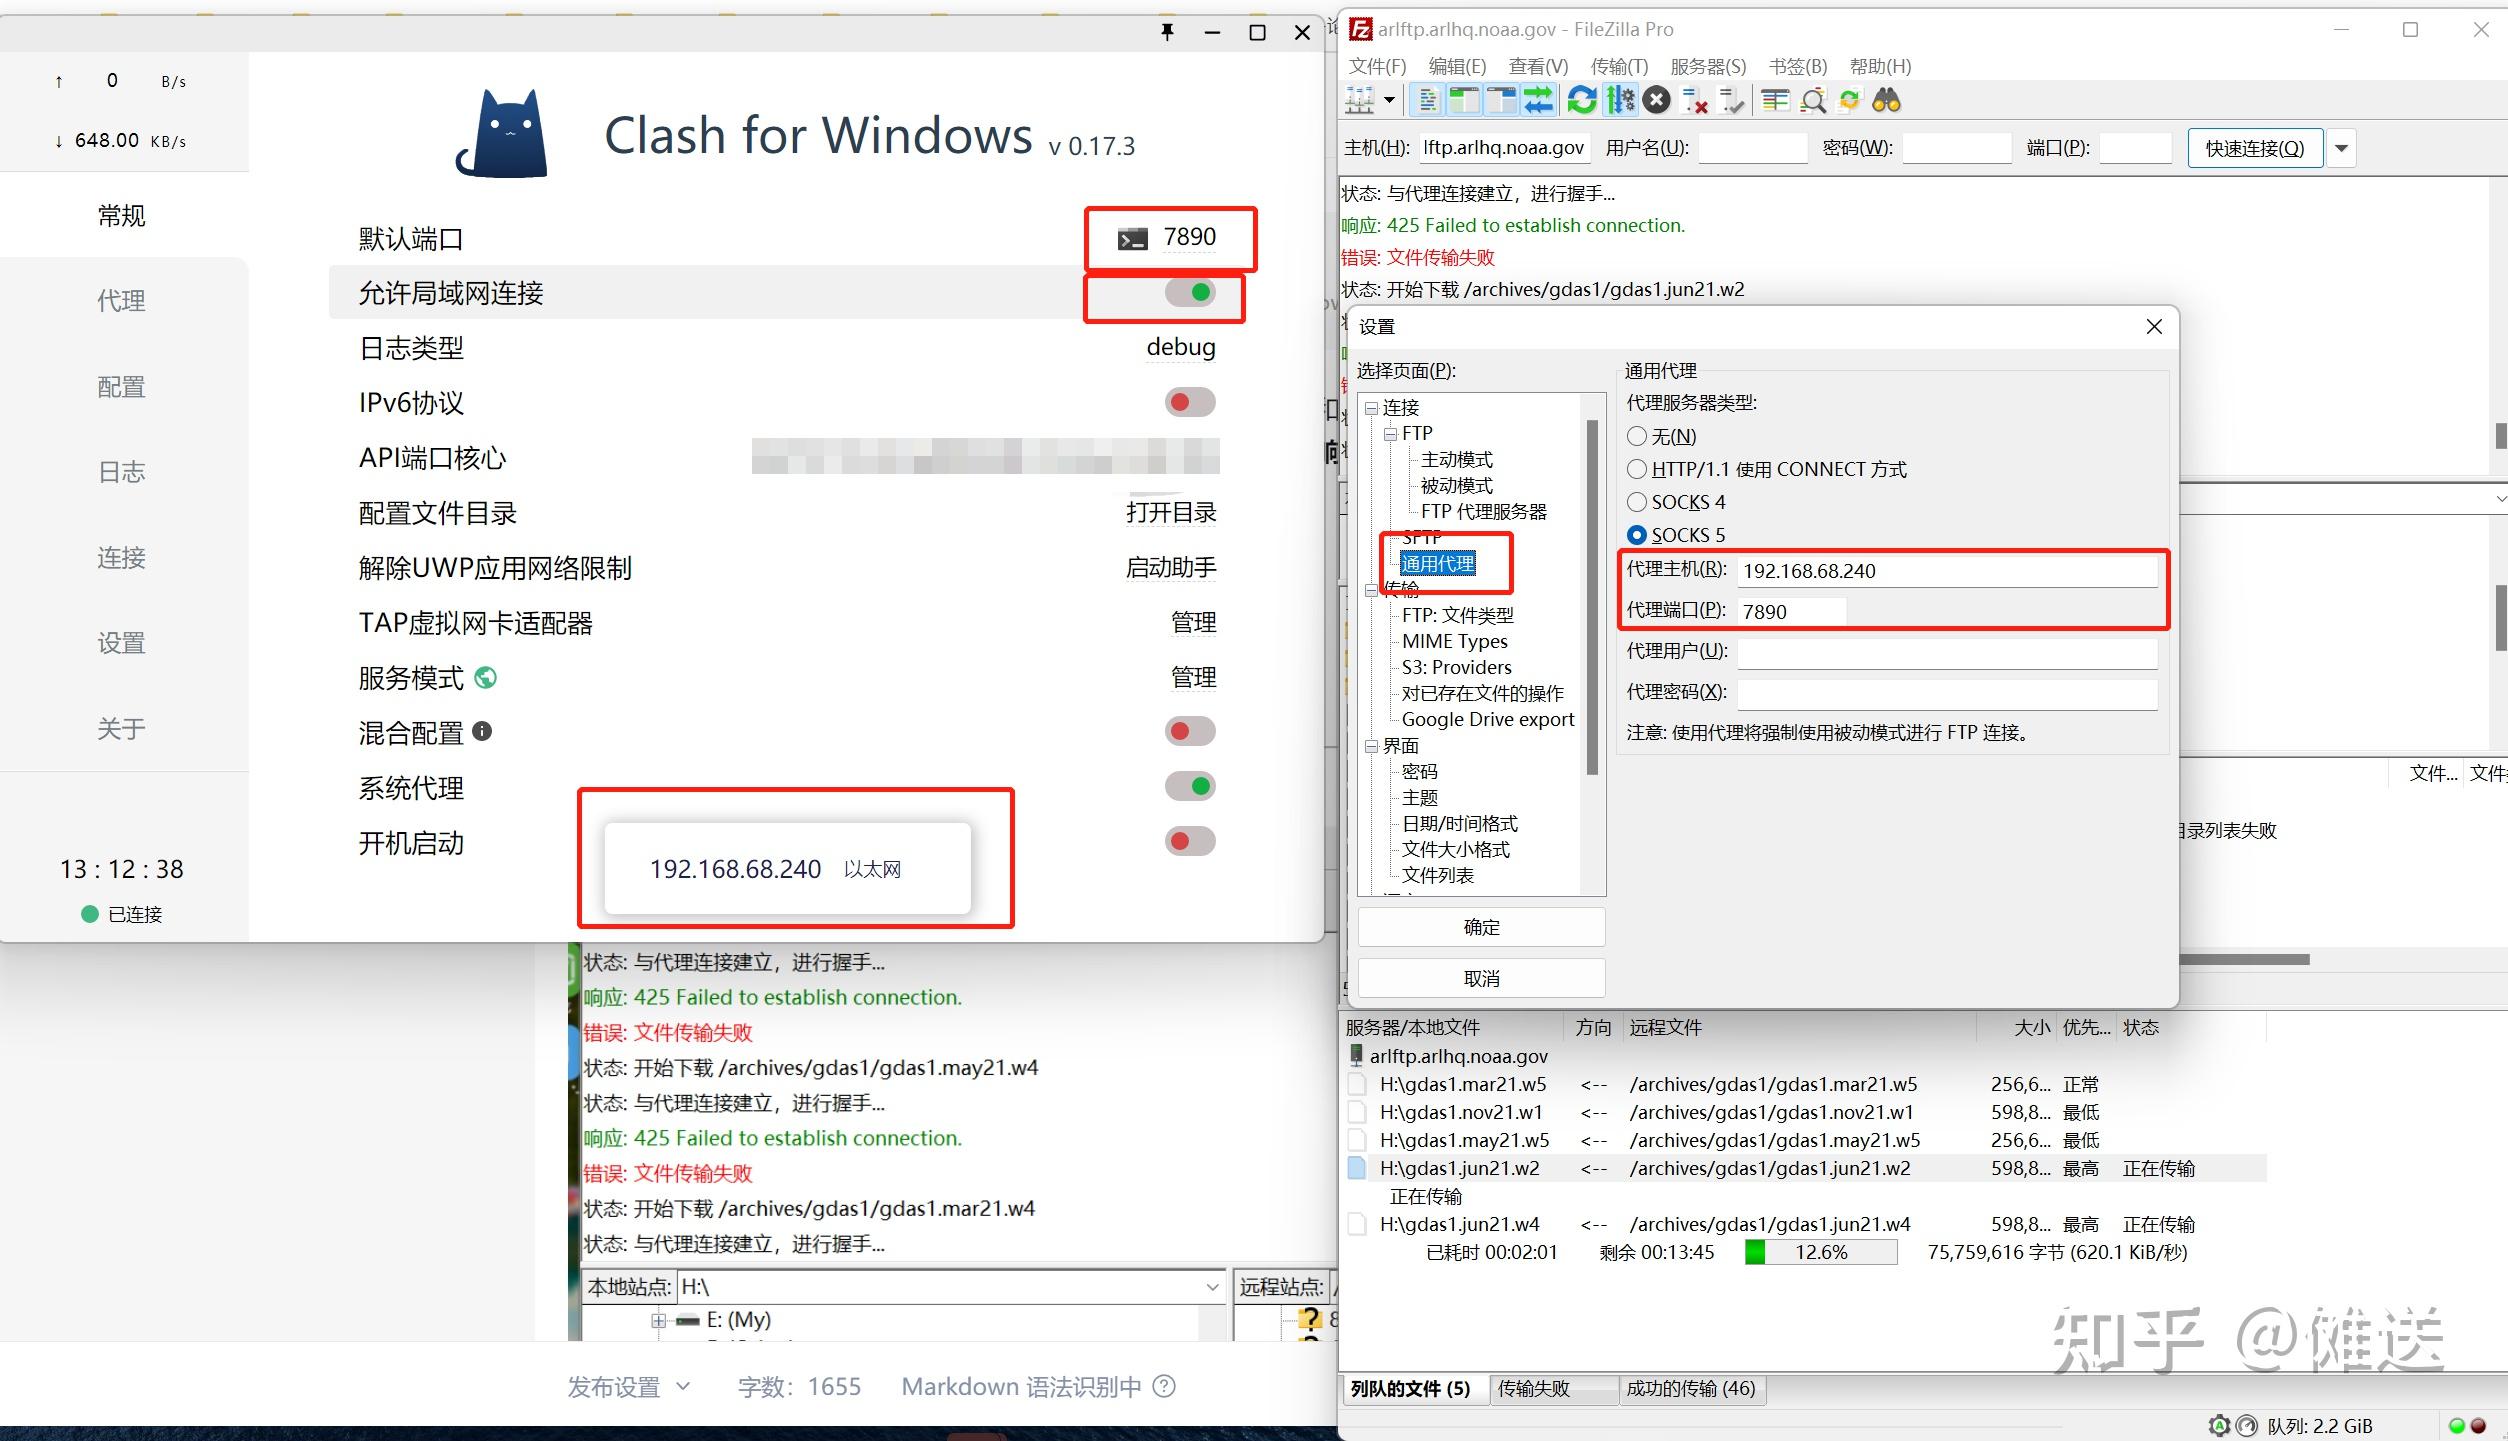Toggle 系统代理 switch
Viewport: 2508px width, 1441px height.
[x=1190, y=786]
